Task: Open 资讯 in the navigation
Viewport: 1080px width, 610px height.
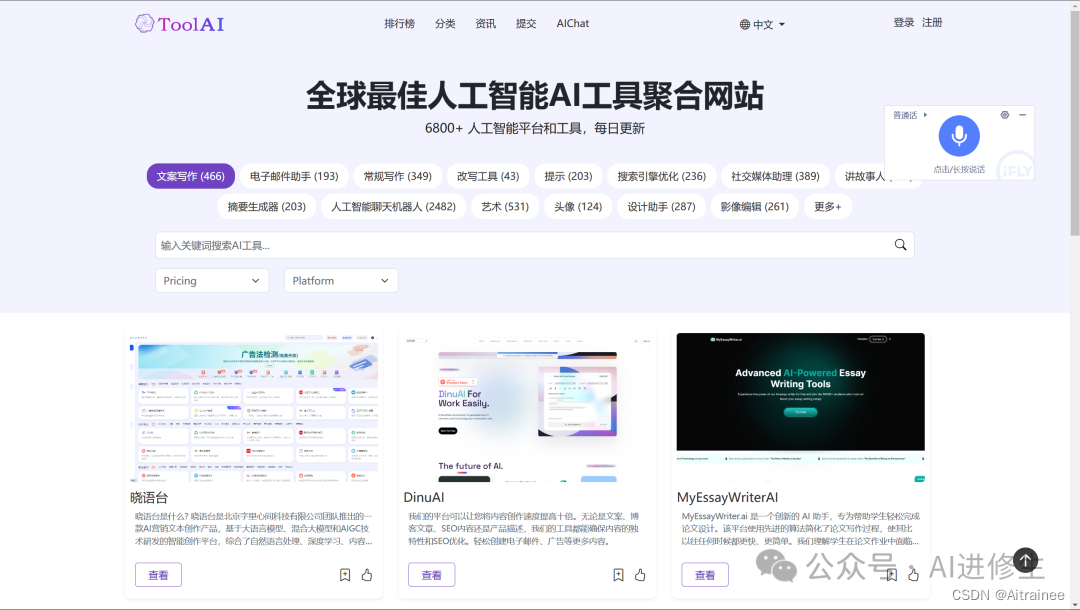Action: [x=486, y=23]
